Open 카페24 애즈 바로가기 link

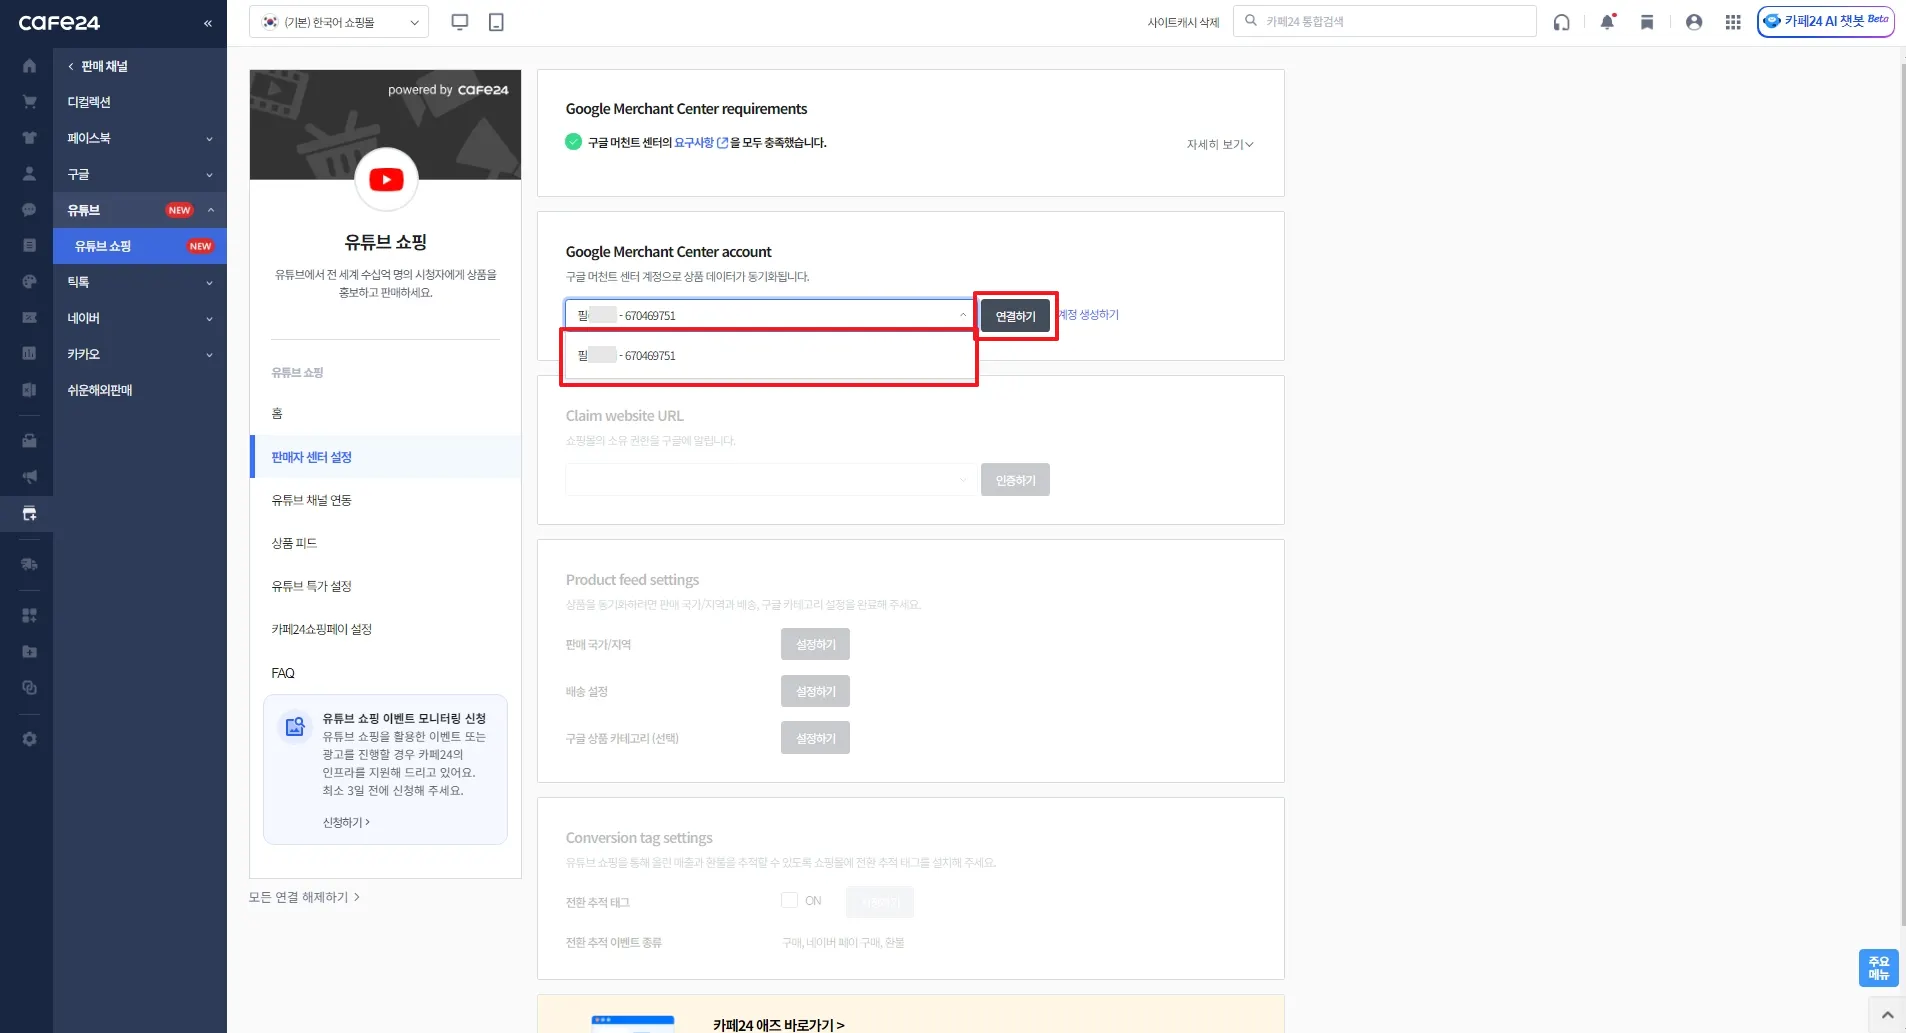pos(779,1025)
